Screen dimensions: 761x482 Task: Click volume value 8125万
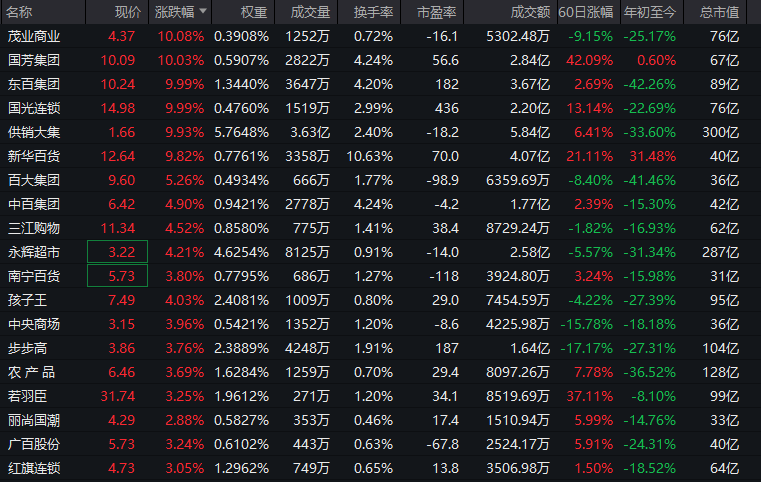click(x=307, y=252)
